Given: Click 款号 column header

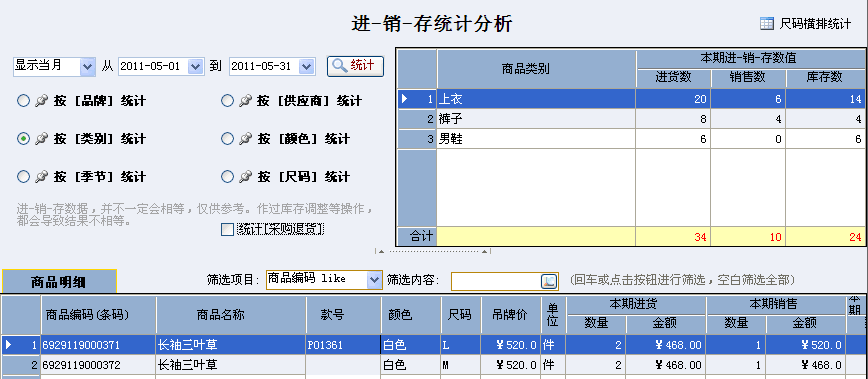Looking at the screenshot, I should [x=343, y=315].
